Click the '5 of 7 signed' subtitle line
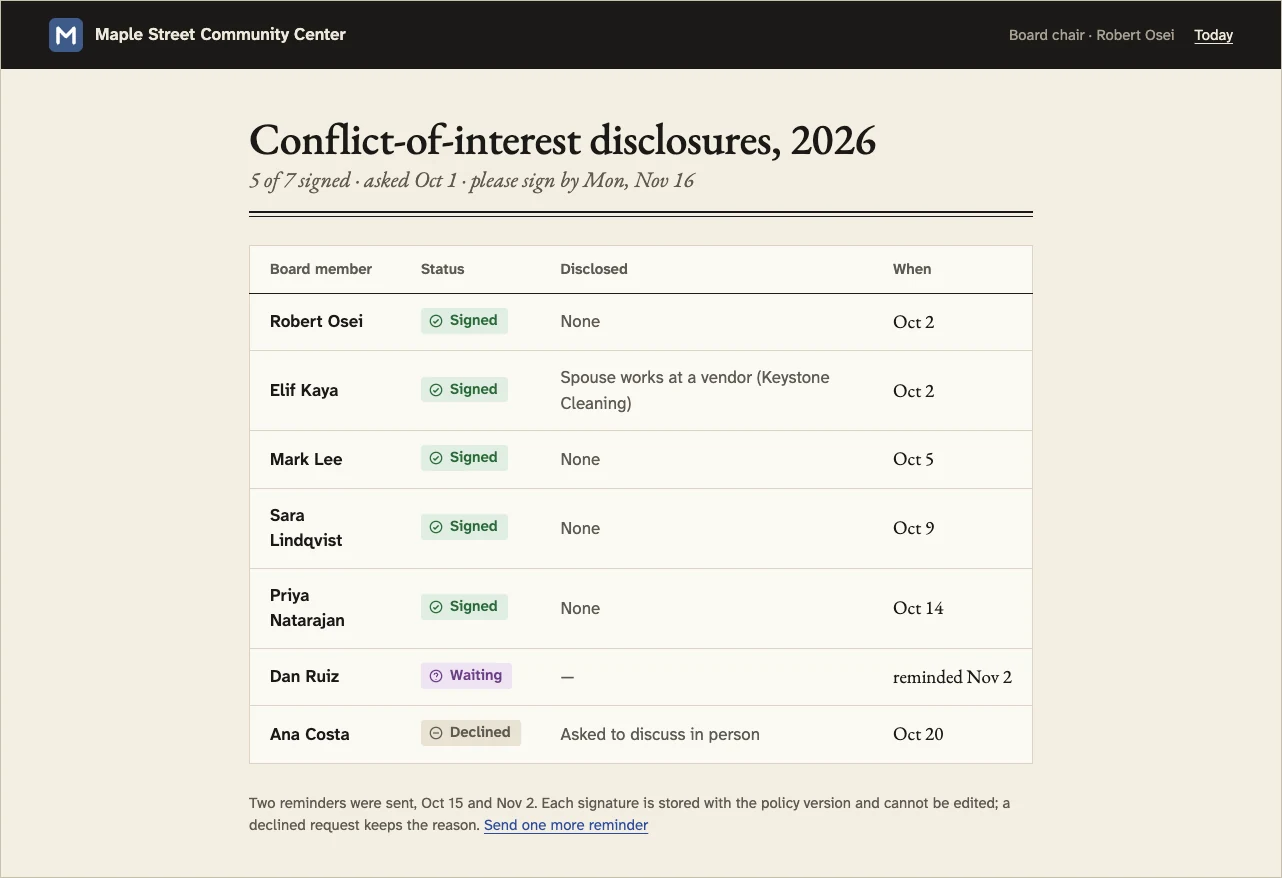 point(472,181)
